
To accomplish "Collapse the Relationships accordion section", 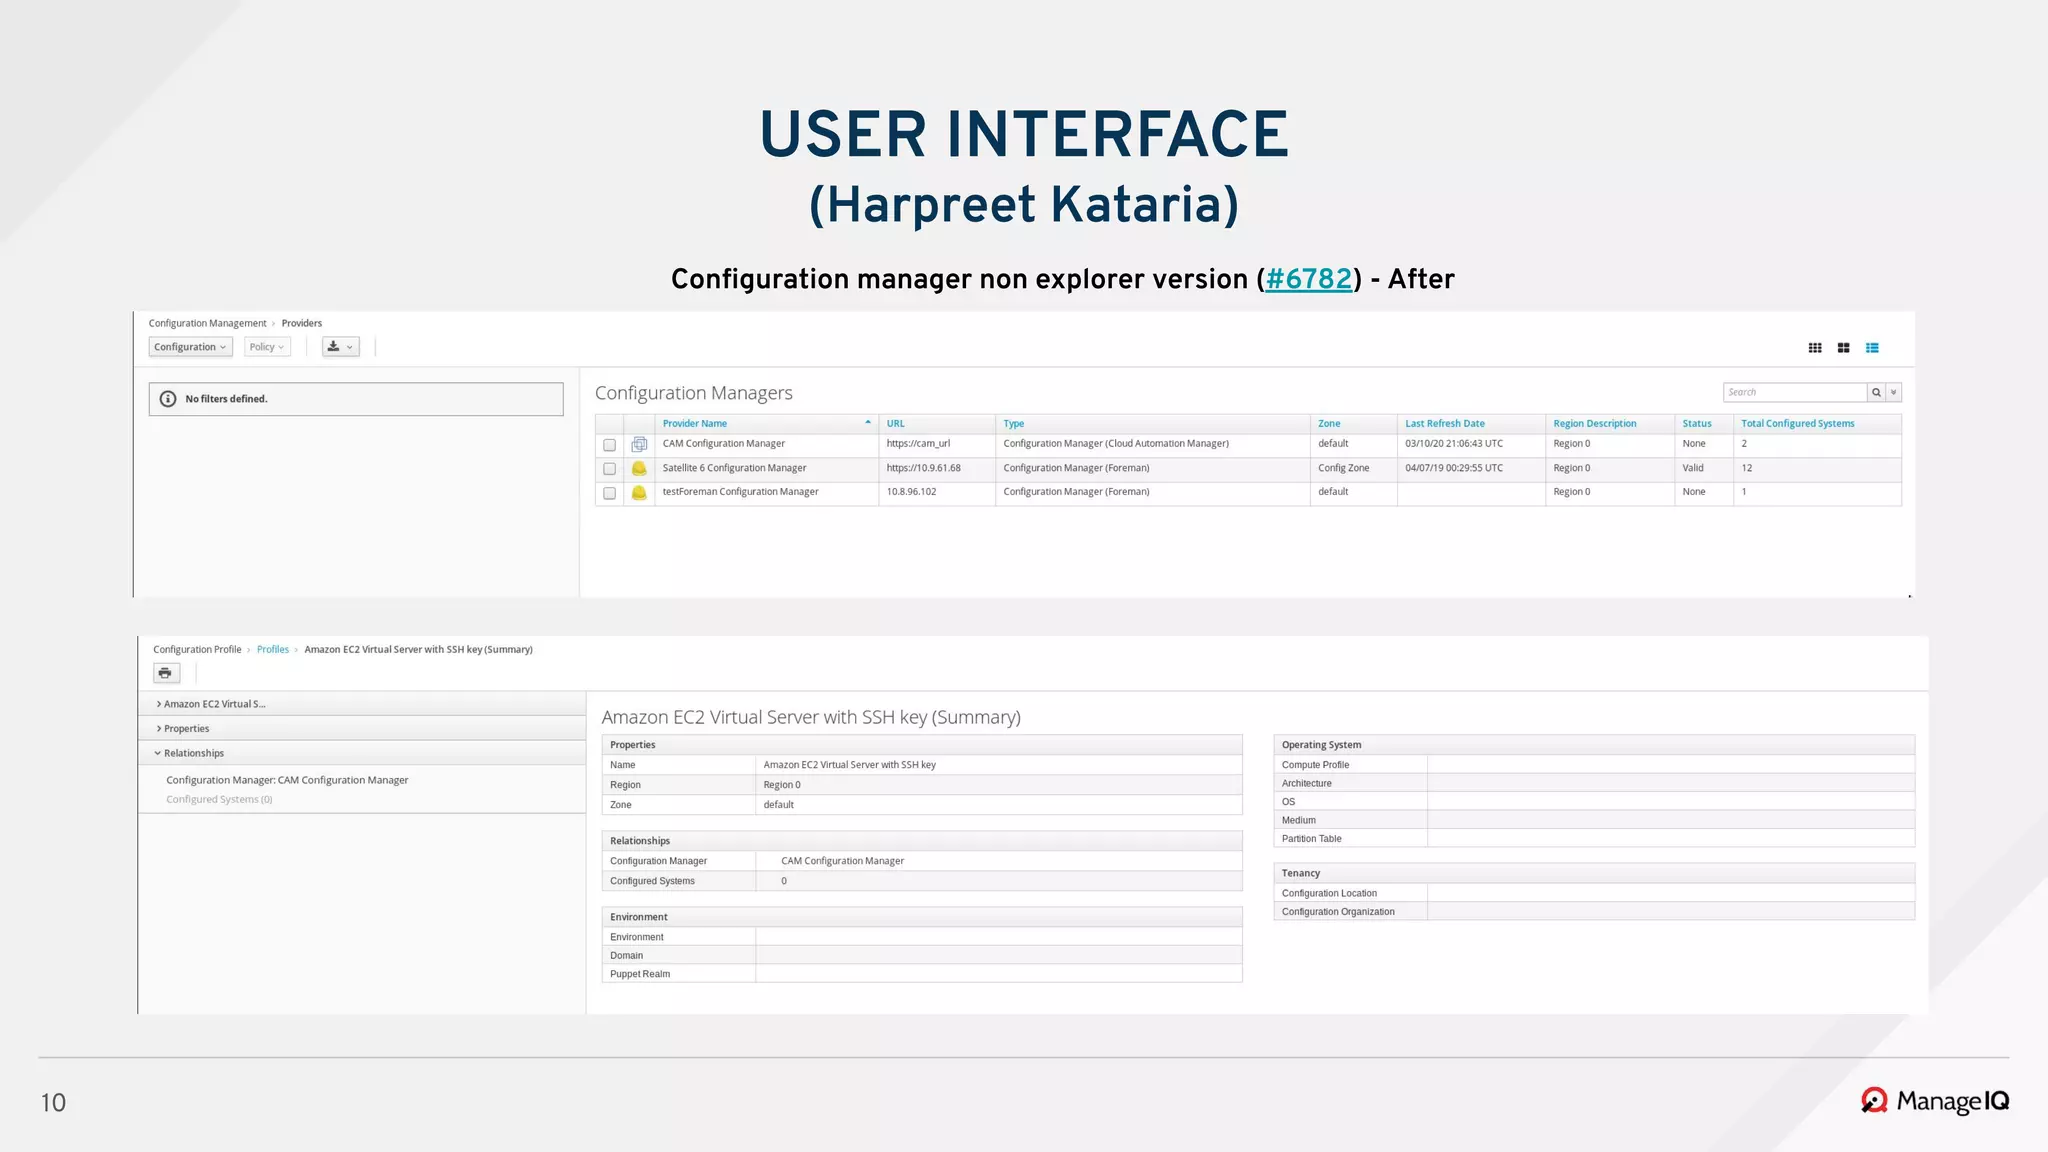I will pos(362,753).
